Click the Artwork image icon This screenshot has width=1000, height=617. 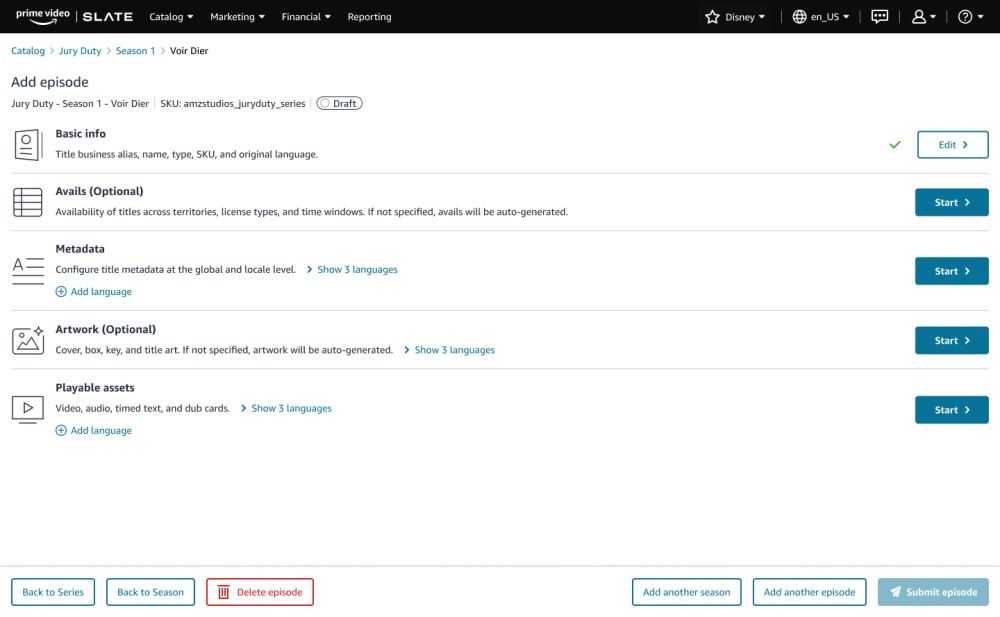pos(28,340)
